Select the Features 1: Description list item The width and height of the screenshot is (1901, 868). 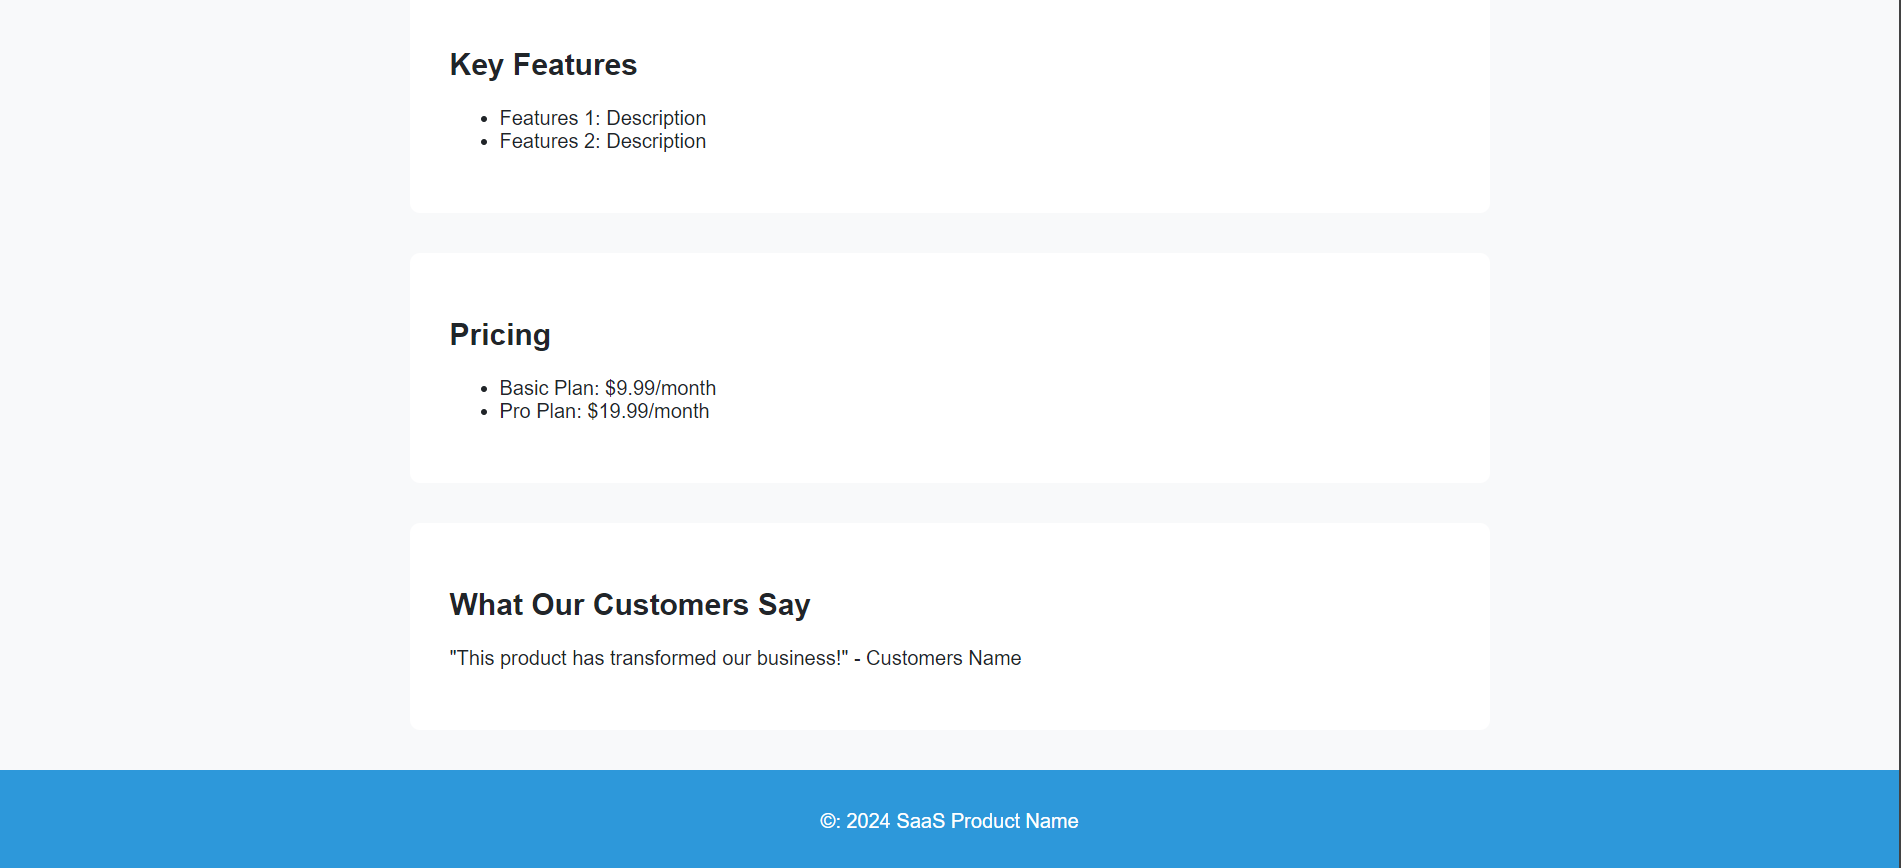tap(602, 118)
